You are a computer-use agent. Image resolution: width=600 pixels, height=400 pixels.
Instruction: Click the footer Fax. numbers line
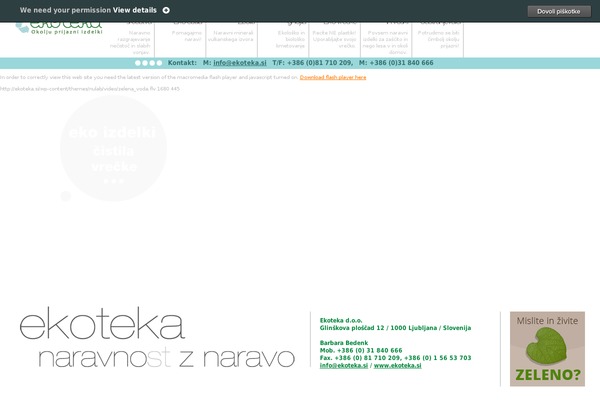[x=395, y=358]
